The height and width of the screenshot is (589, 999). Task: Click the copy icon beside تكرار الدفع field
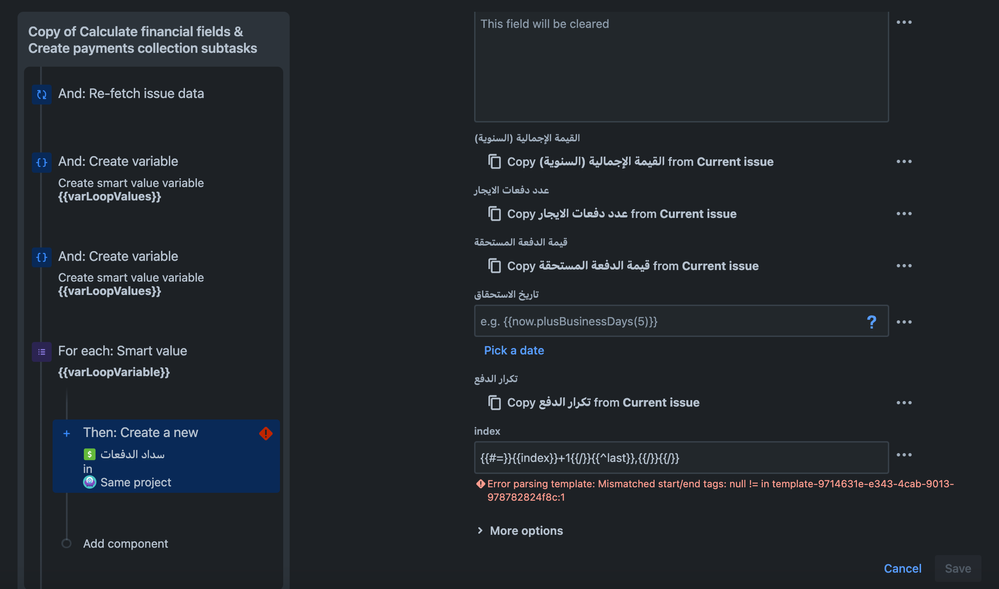pyautogui.click(x=495, y=402)
